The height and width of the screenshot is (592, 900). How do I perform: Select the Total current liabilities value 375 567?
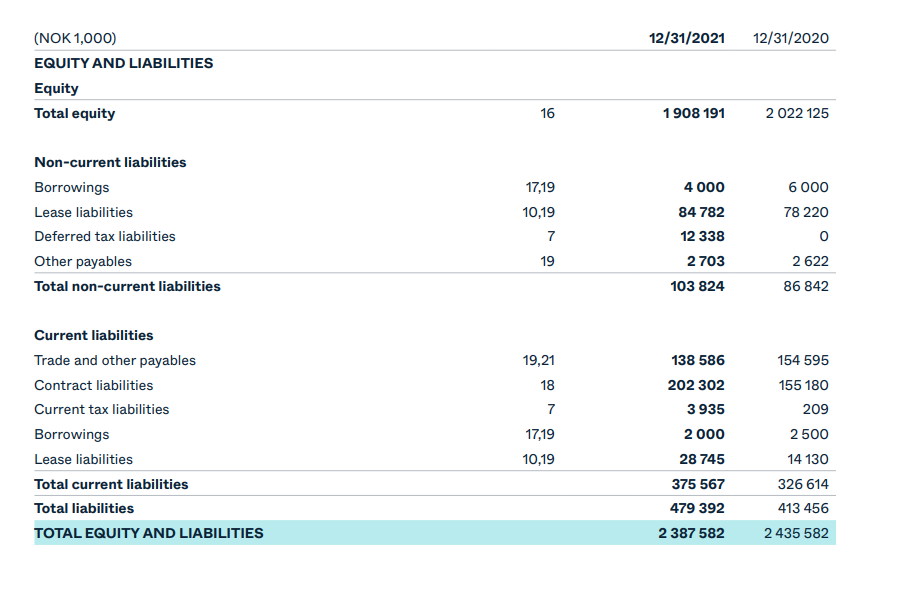[x=698, y=485]
